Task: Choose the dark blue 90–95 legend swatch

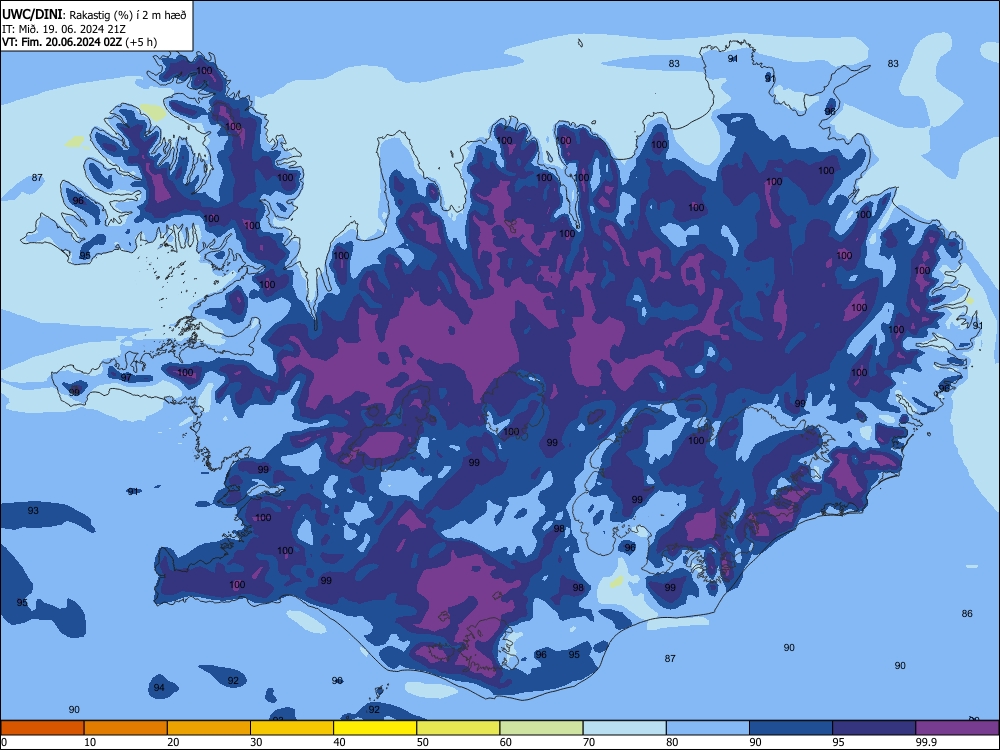Action: (x=791, y=728)
